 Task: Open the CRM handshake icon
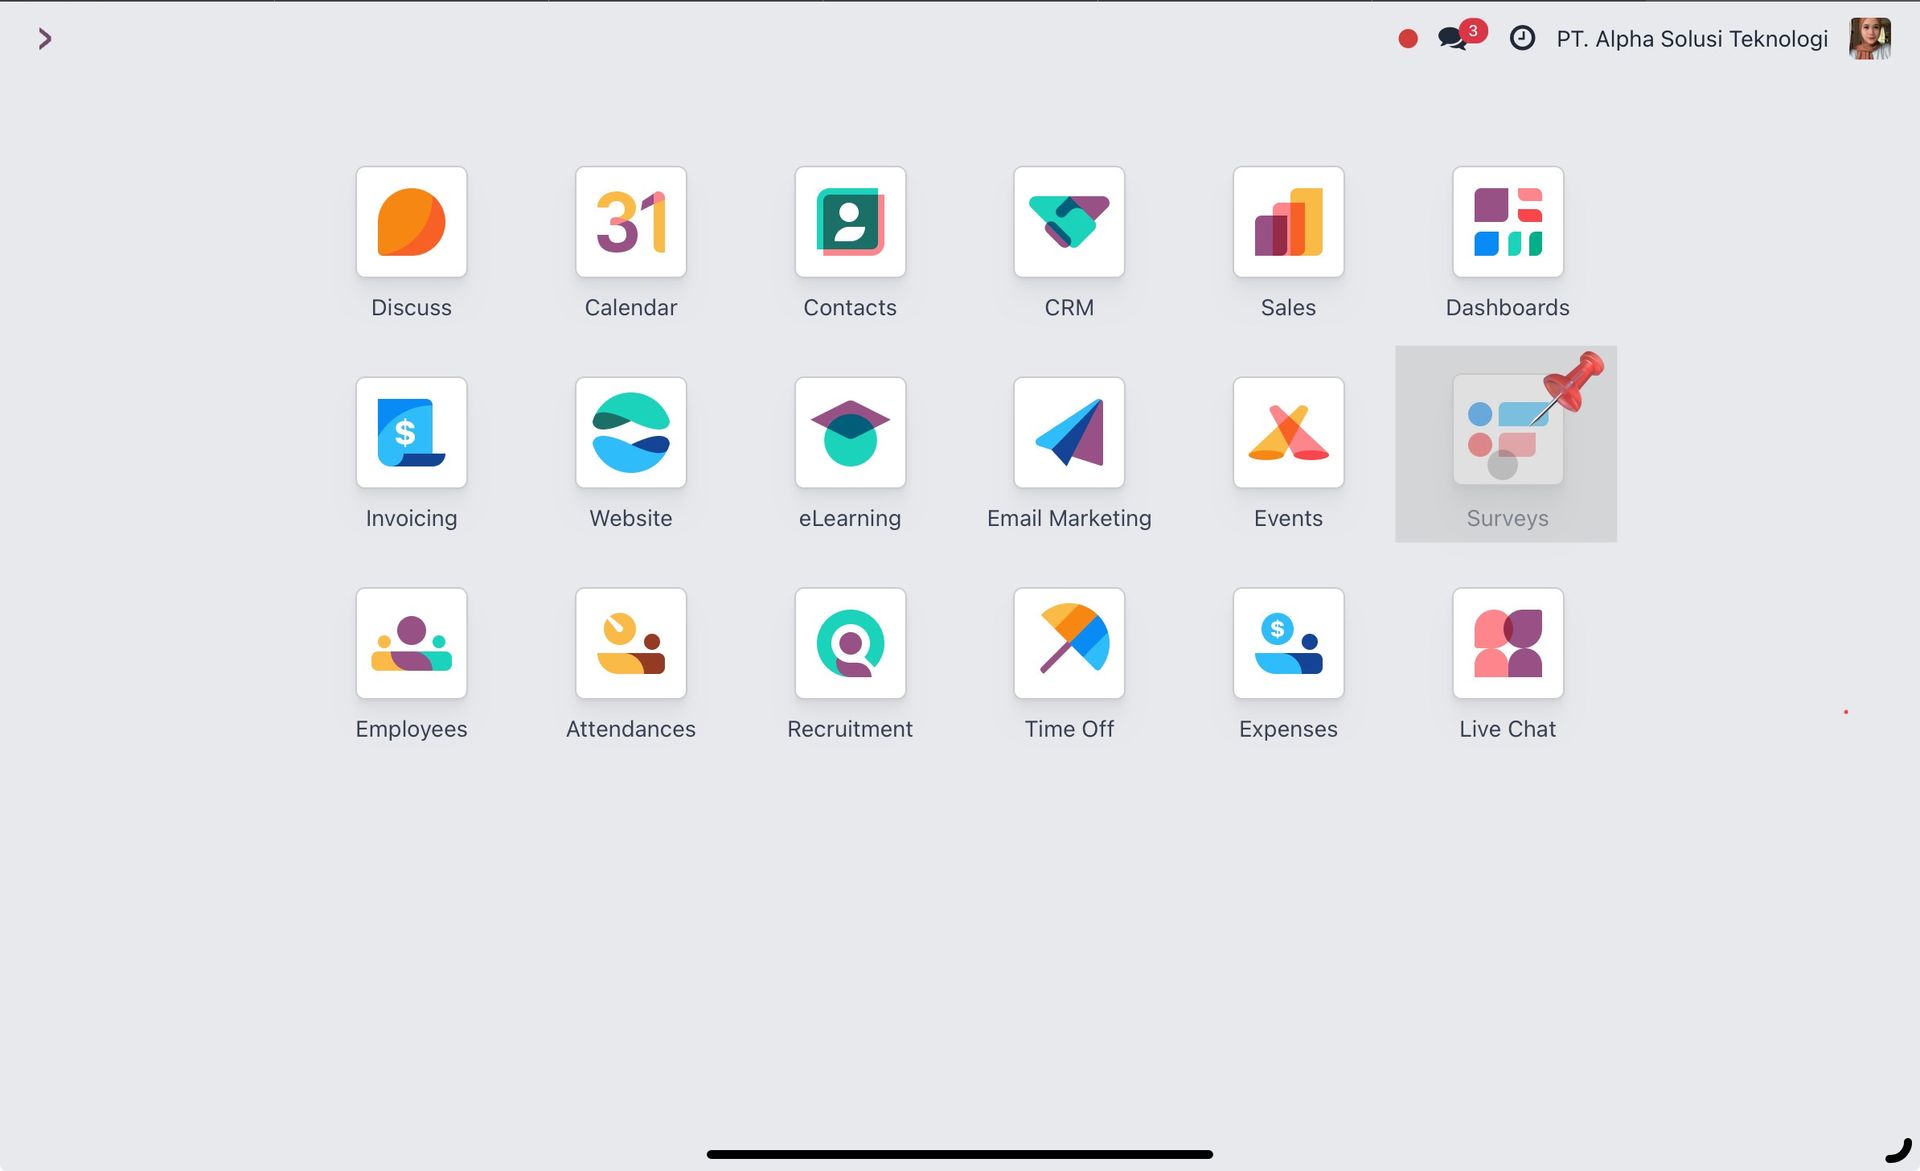[1069, 222]
